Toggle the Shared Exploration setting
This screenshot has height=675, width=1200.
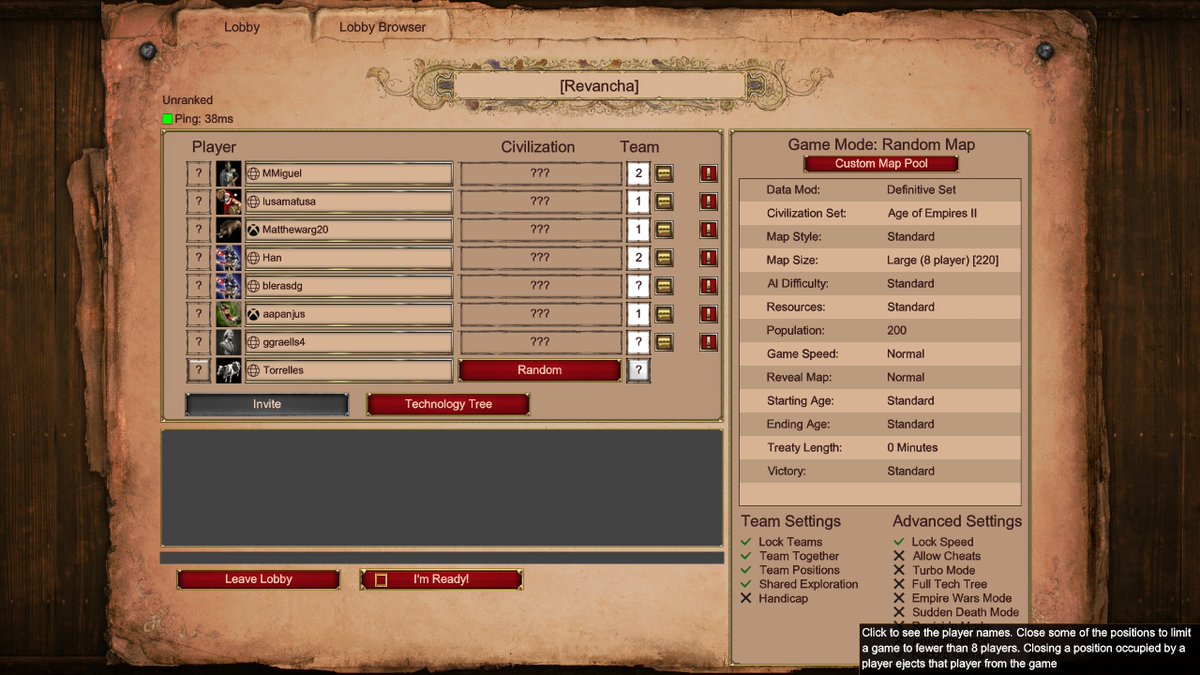click(x=746, y=584)
